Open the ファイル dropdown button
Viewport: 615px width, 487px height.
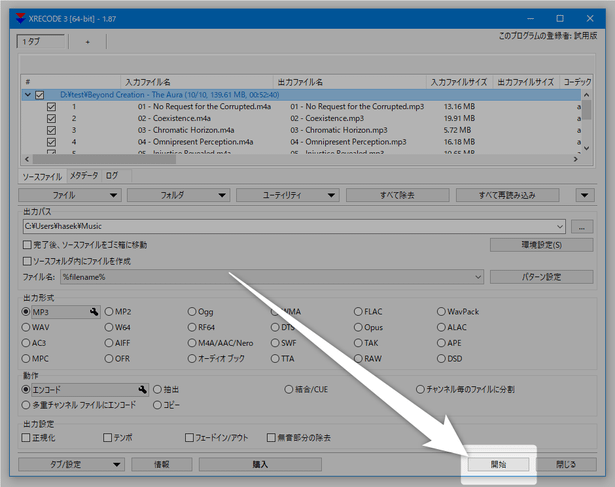70,195
